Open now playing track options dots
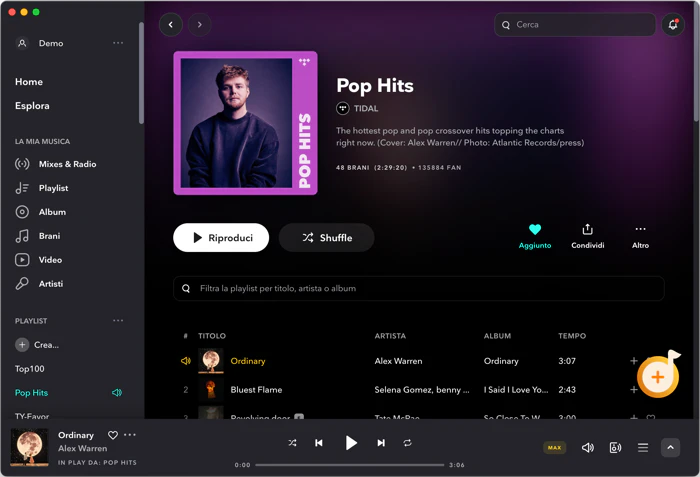Screen dimensions: 700x477 tap(129, 435)
